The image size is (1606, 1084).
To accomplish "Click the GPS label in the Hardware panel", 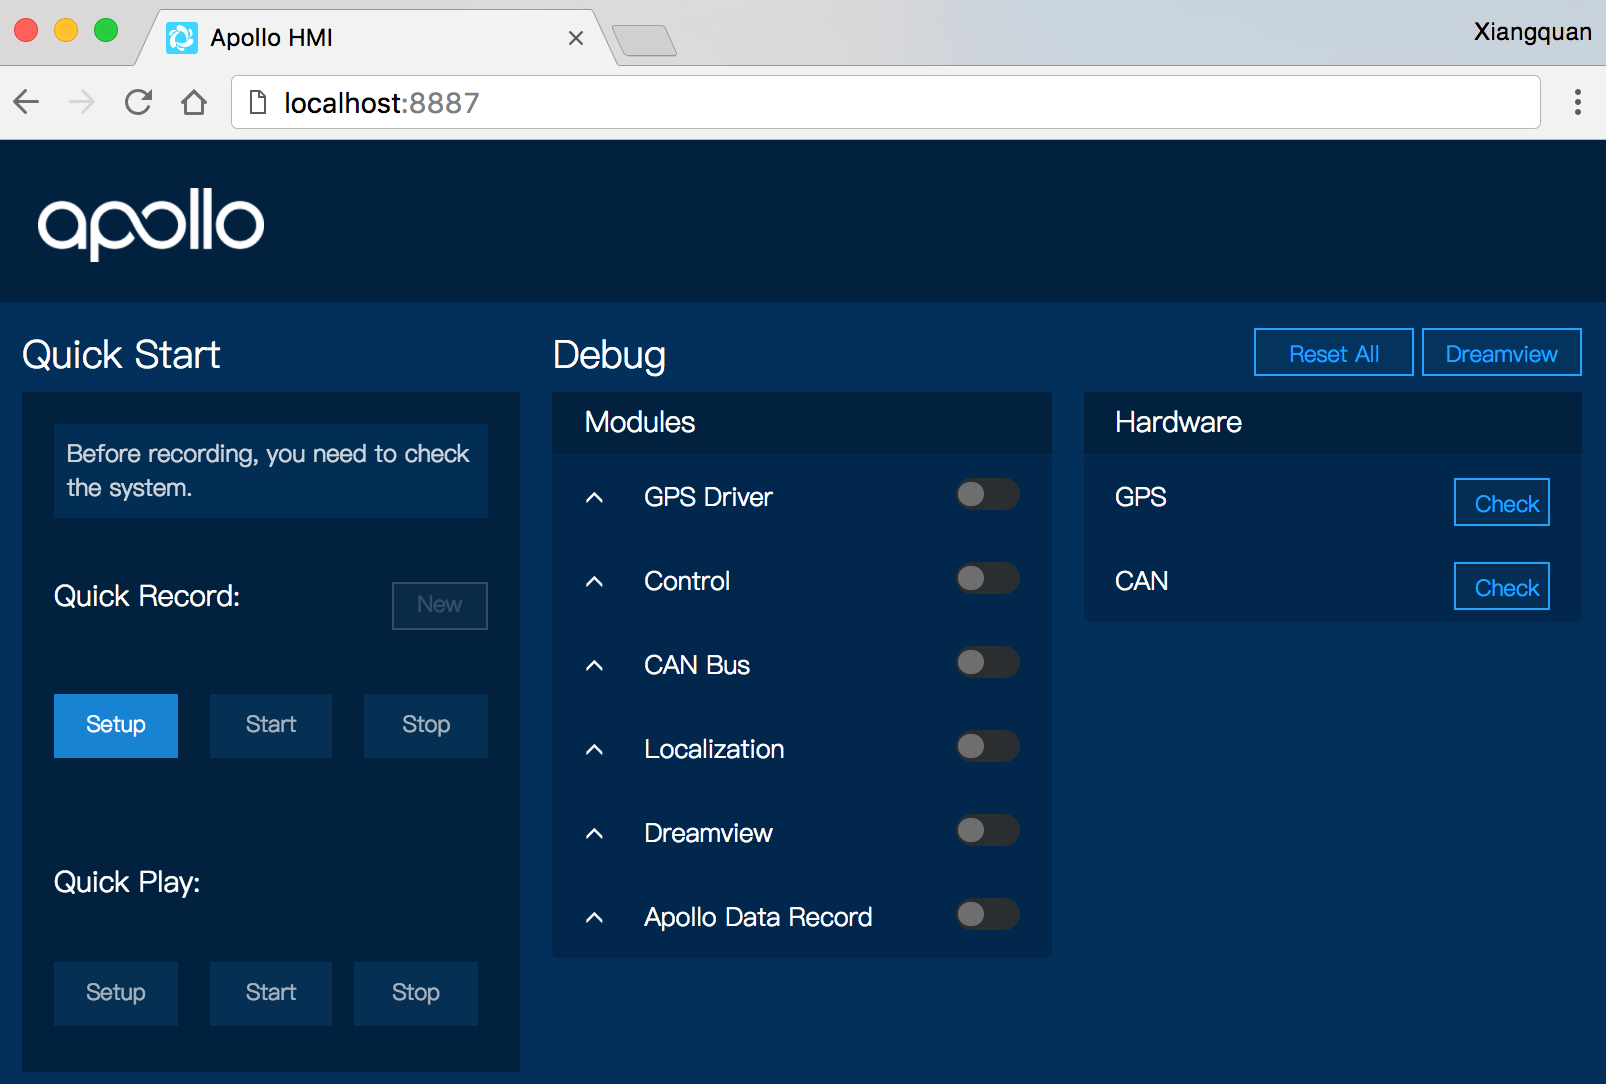I will (x=1141, y=497).
